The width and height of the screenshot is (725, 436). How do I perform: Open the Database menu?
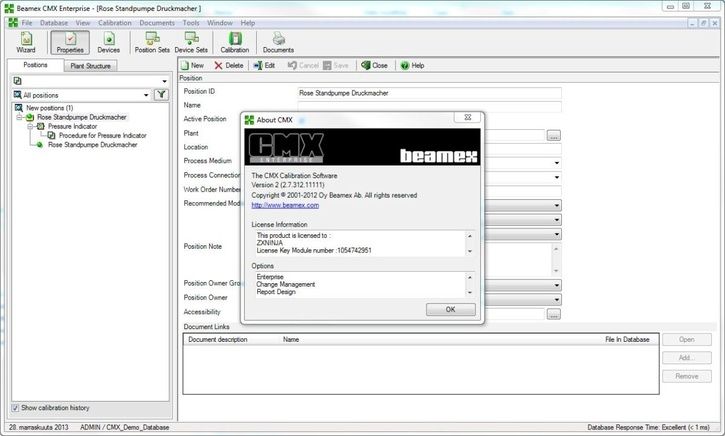tap(54, 23)
